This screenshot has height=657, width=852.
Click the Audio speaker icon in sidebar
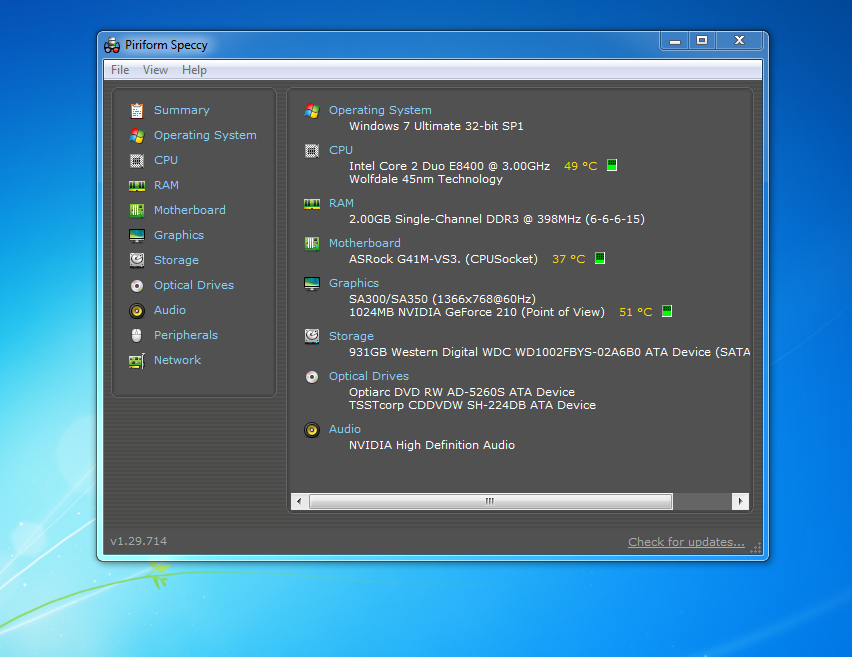point(137,310)
